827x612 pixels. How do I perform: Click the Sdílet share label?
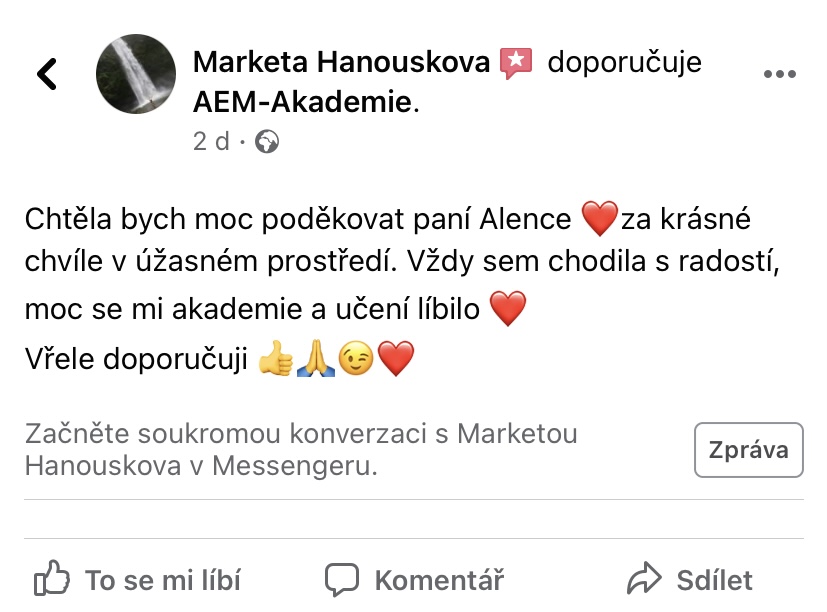pyautogui.click(x=715, y=580)
